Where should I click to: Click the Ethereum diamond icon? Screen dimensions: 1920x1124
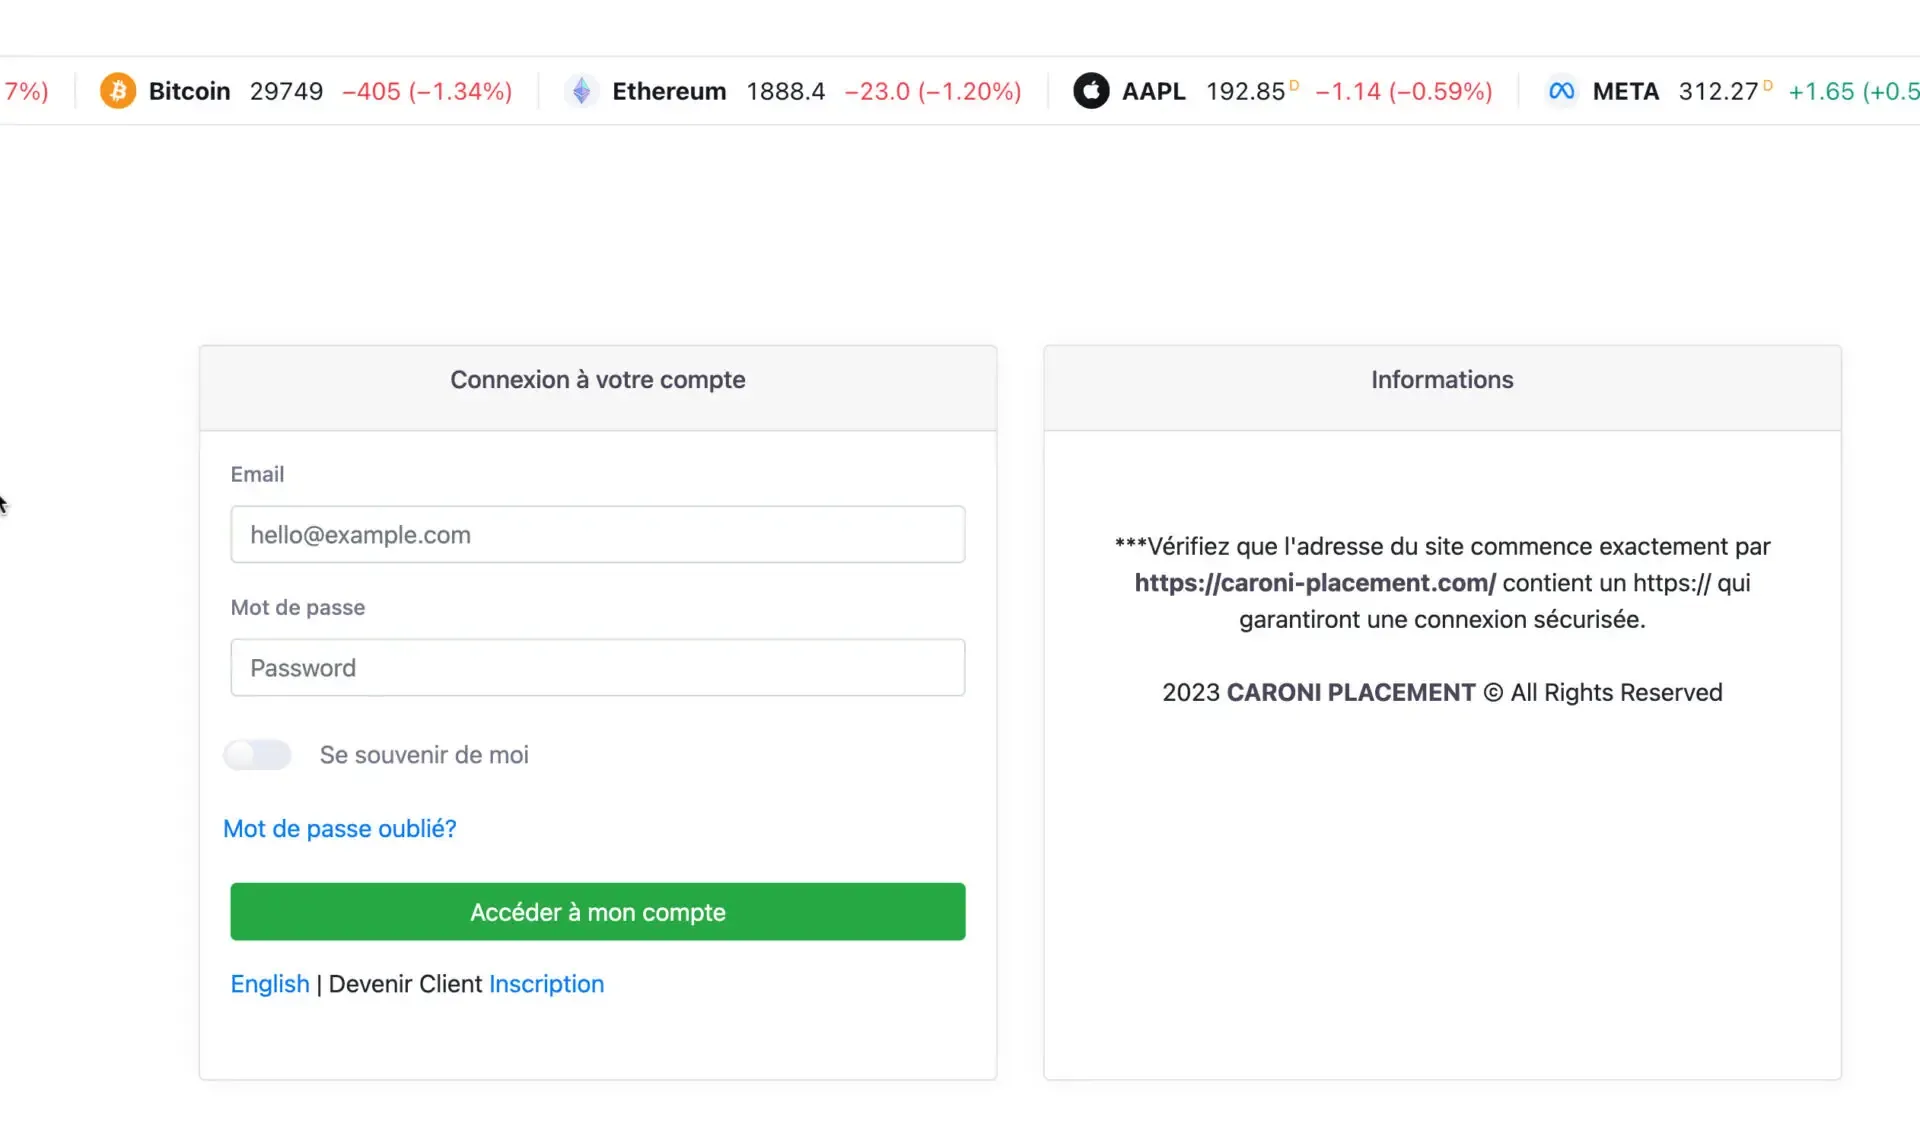click(x=581, y=91)
